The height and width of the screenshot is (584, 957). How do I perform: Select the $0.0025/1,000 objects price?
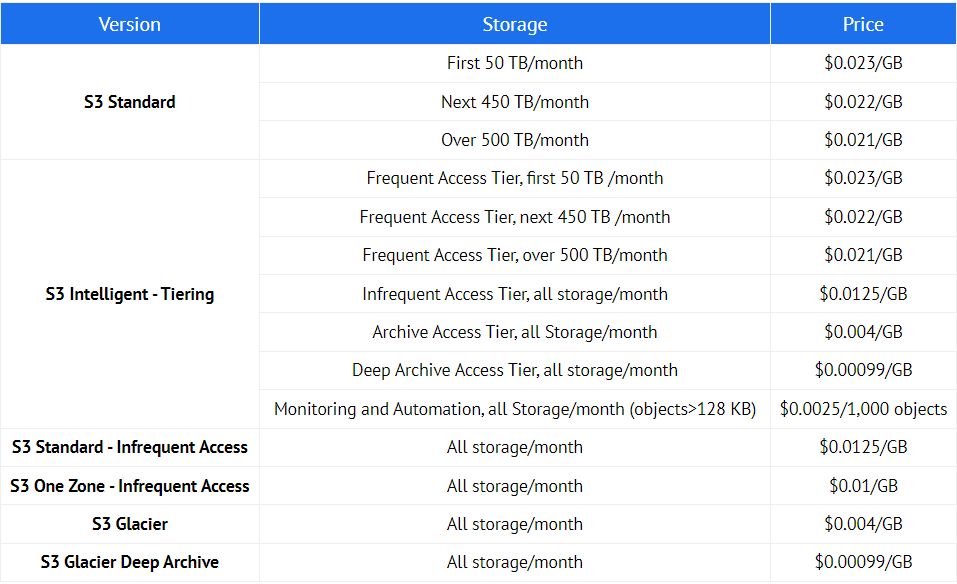[x=863, y=409]
